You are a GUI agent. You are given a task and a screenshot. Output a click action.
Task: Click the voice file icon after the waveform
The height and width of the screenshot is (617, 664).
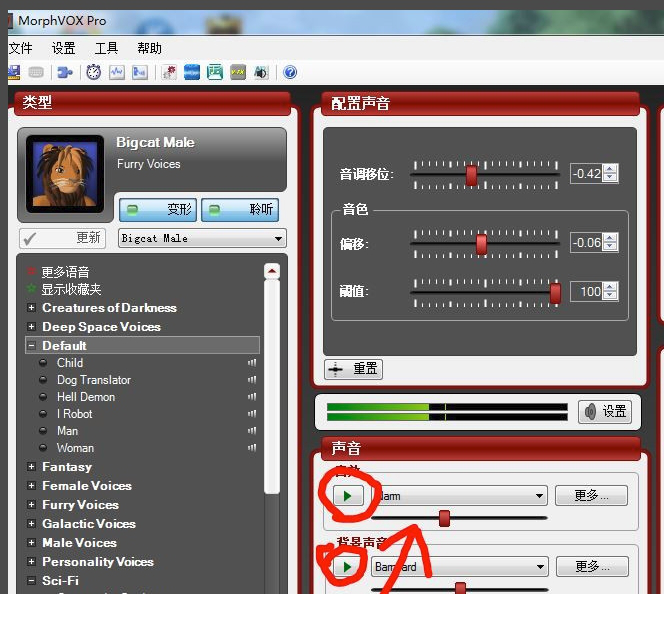tap(140, 72)
